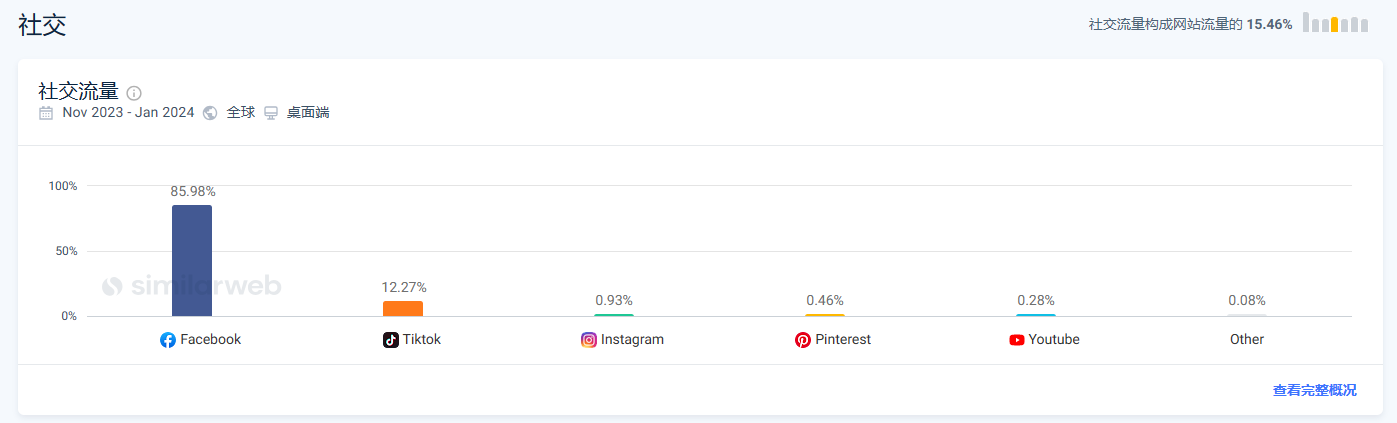
Task: Open the 查看完整概况 link
Action: pos(1315,391)
